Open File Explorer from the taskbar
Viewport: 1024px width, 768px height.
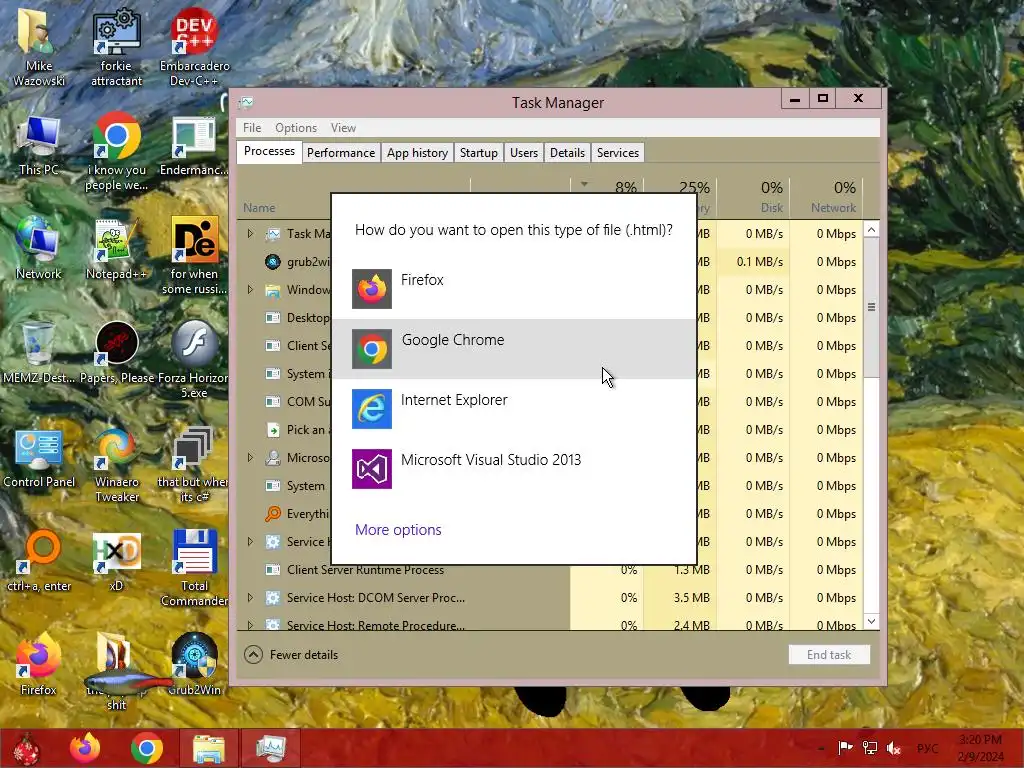pos(208,748)
